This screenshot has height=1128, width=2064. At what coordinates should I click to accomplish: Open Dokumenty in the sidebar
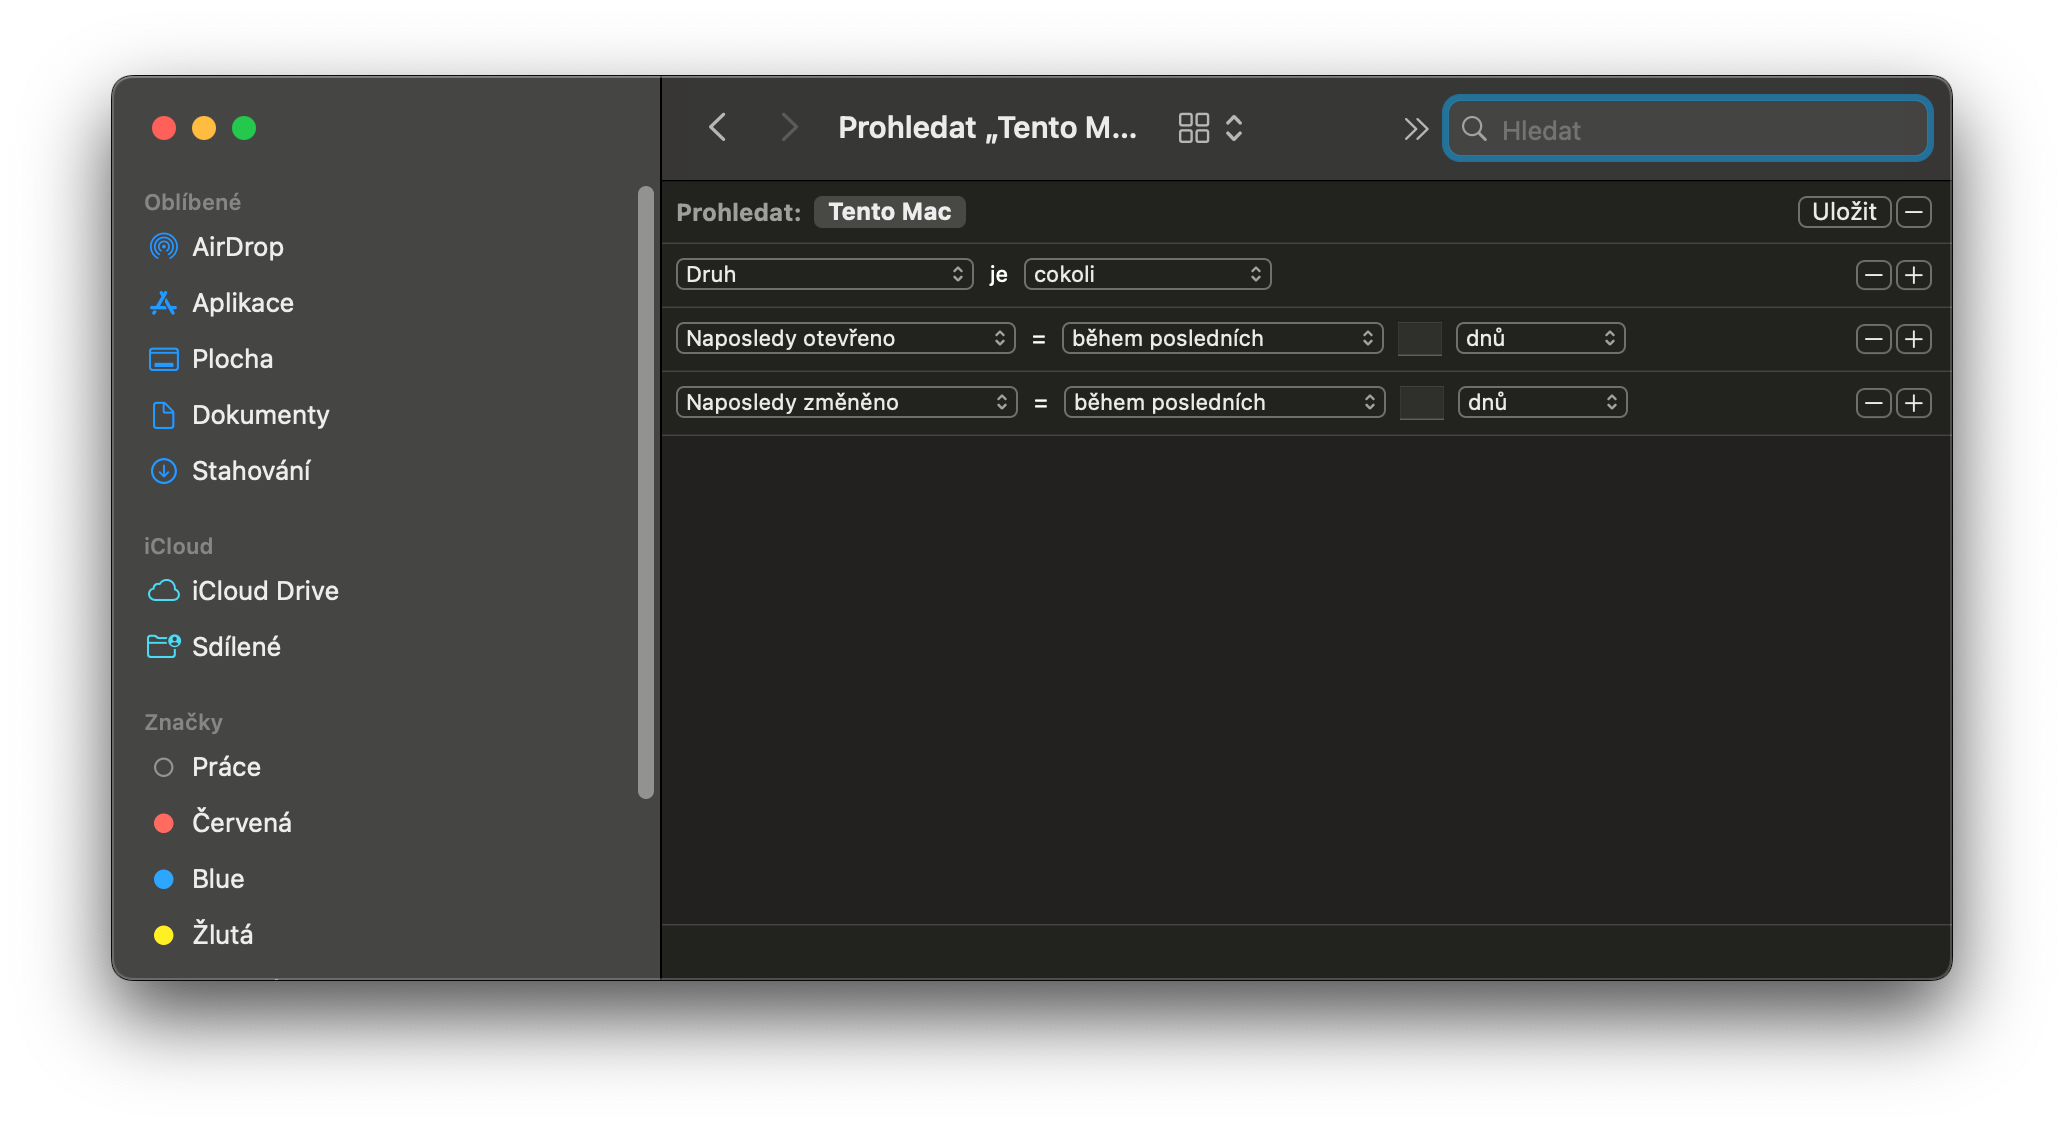point(260,415)
